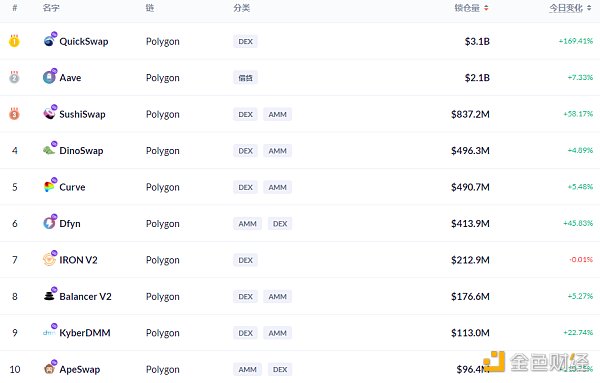Open the Balancer V2 name link
This screenshot has height=383, width=600.
click(85, 296)
